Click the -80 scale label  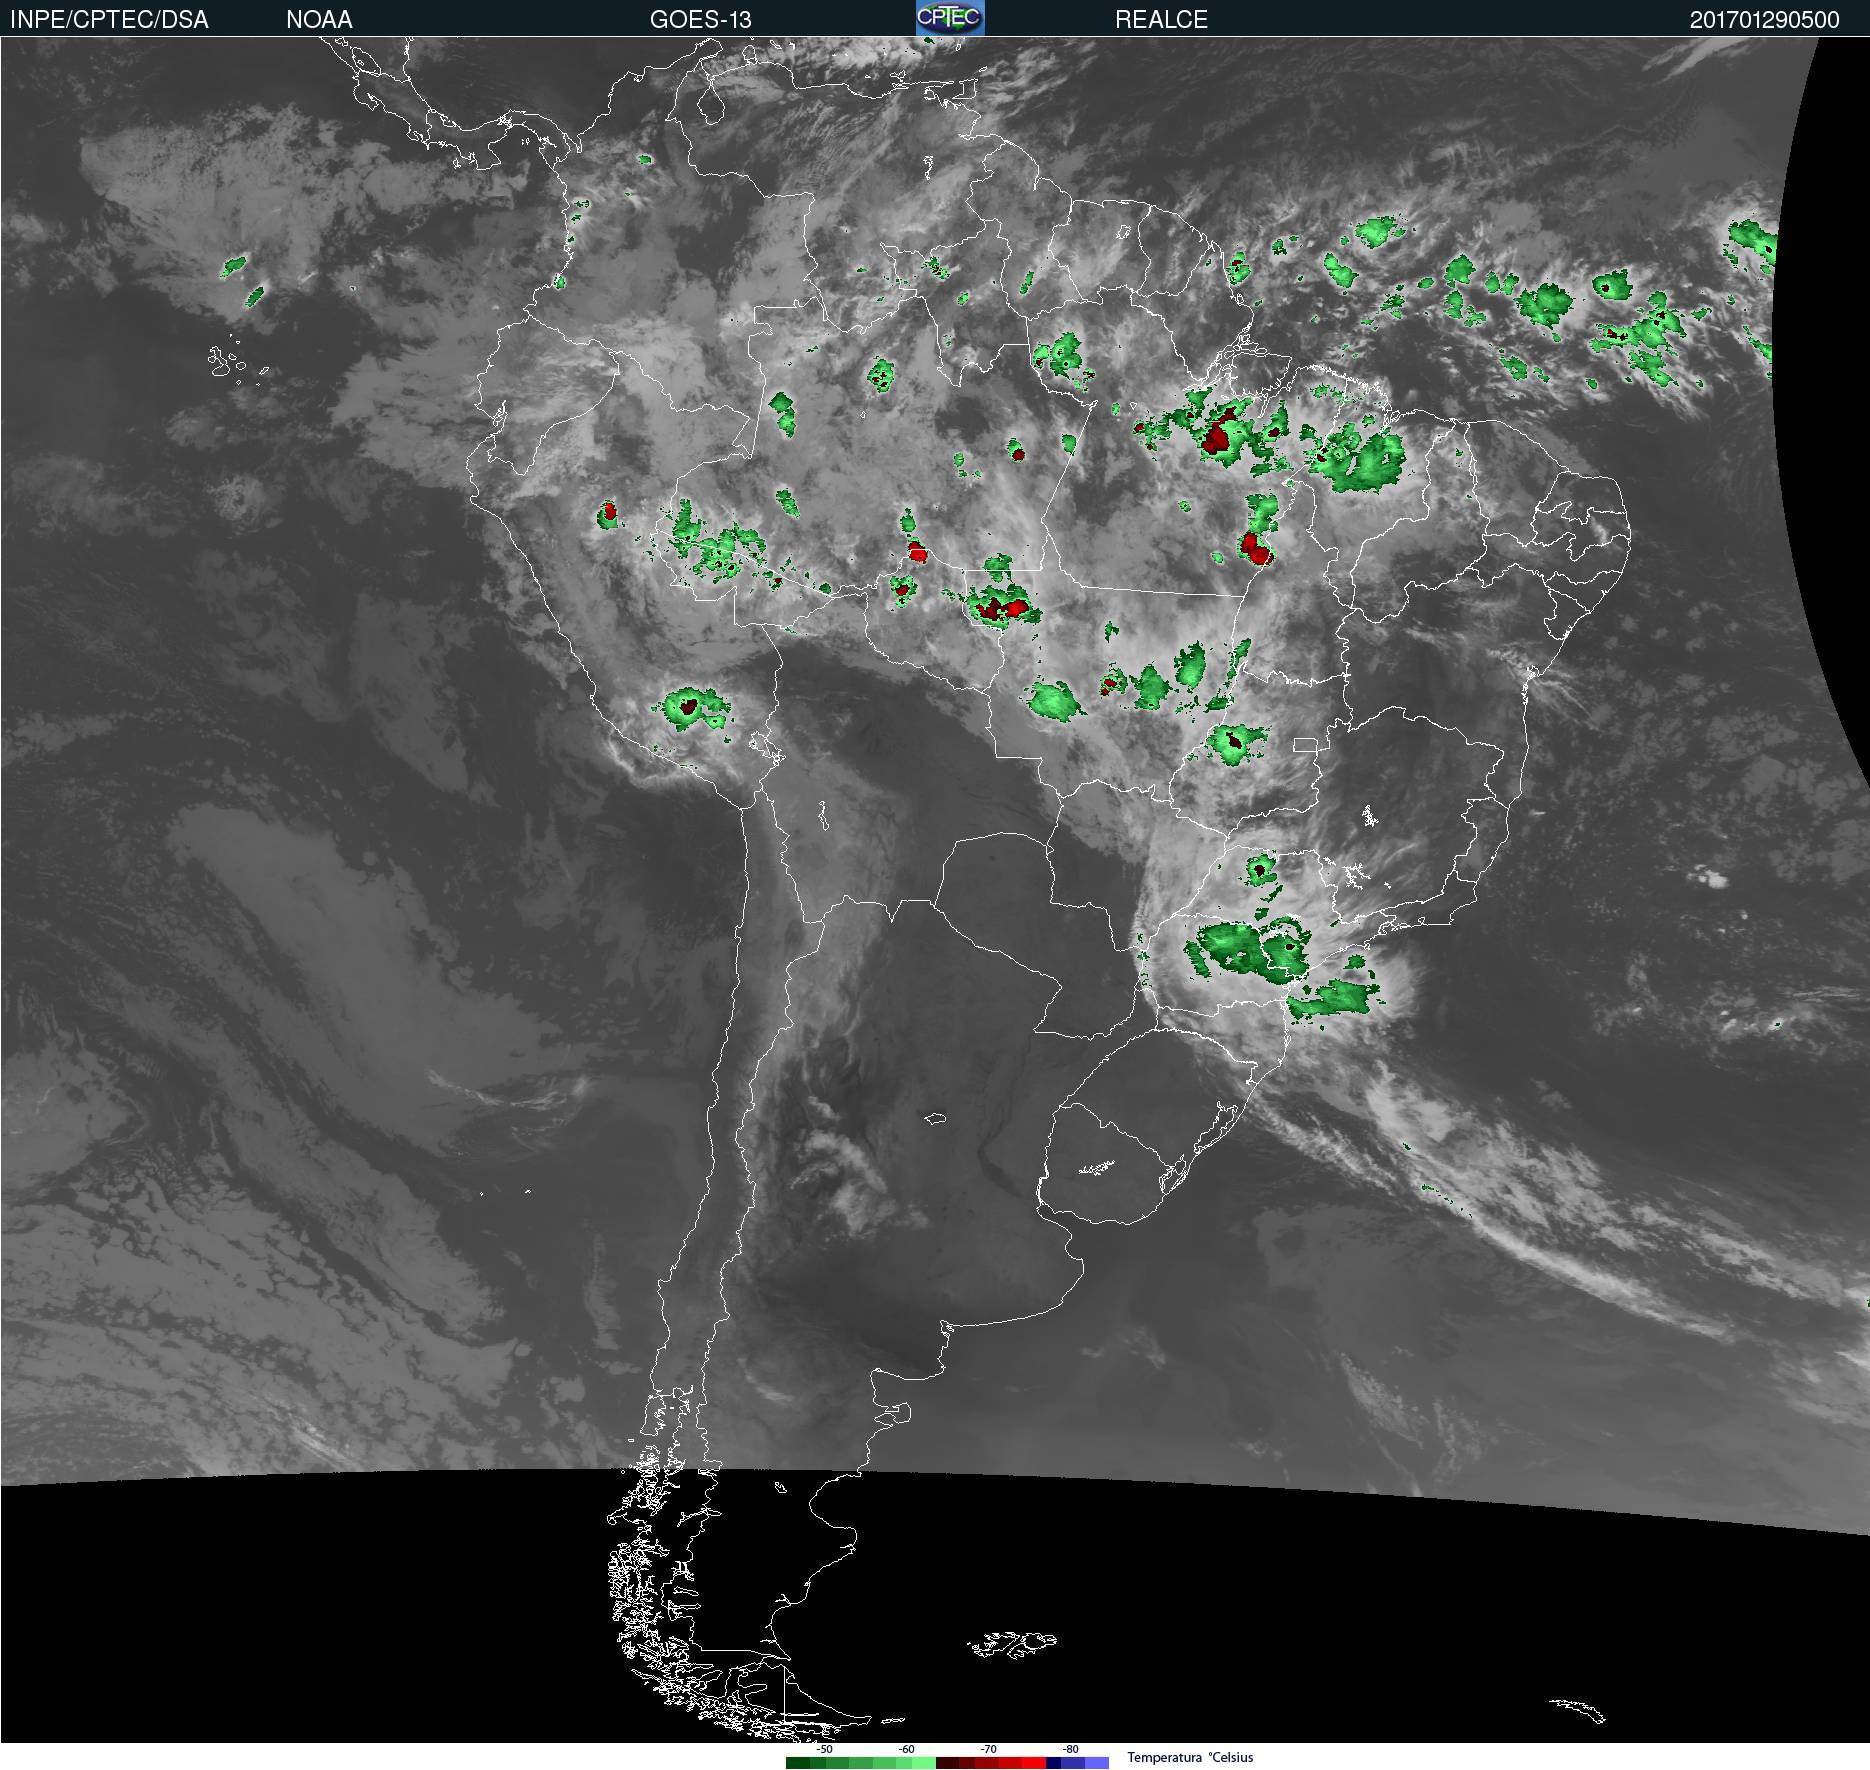click(x=1070, y=1749)
